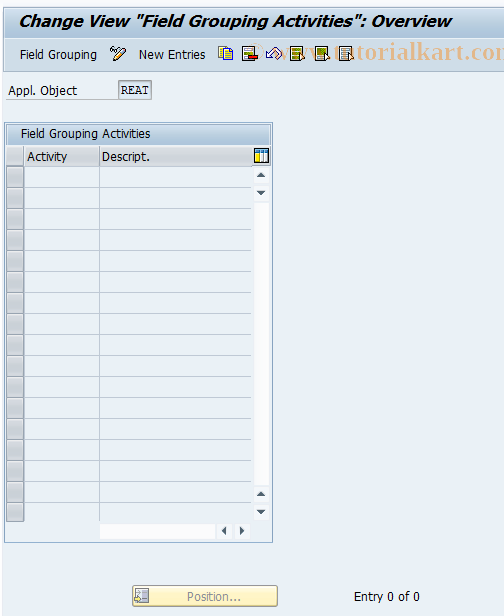Click the Descript. column header
The height and width of the screenshot is (616, 504).
[176, 156]
